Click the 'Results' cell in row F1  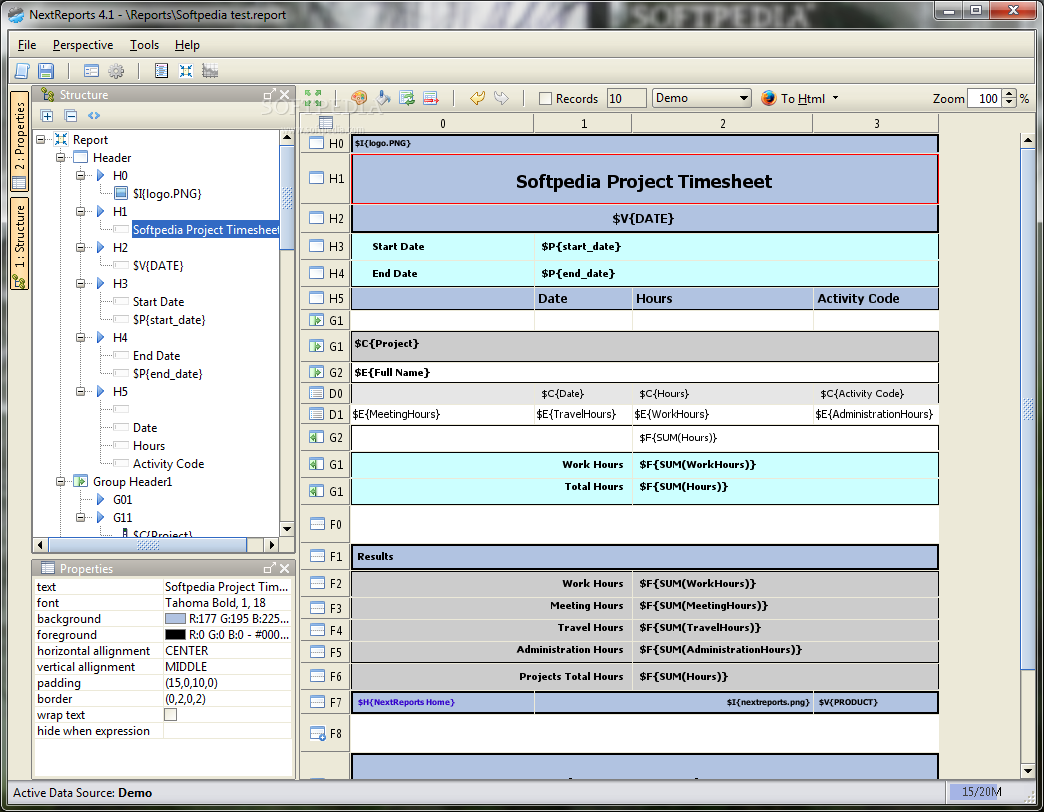tap(645, 556)
